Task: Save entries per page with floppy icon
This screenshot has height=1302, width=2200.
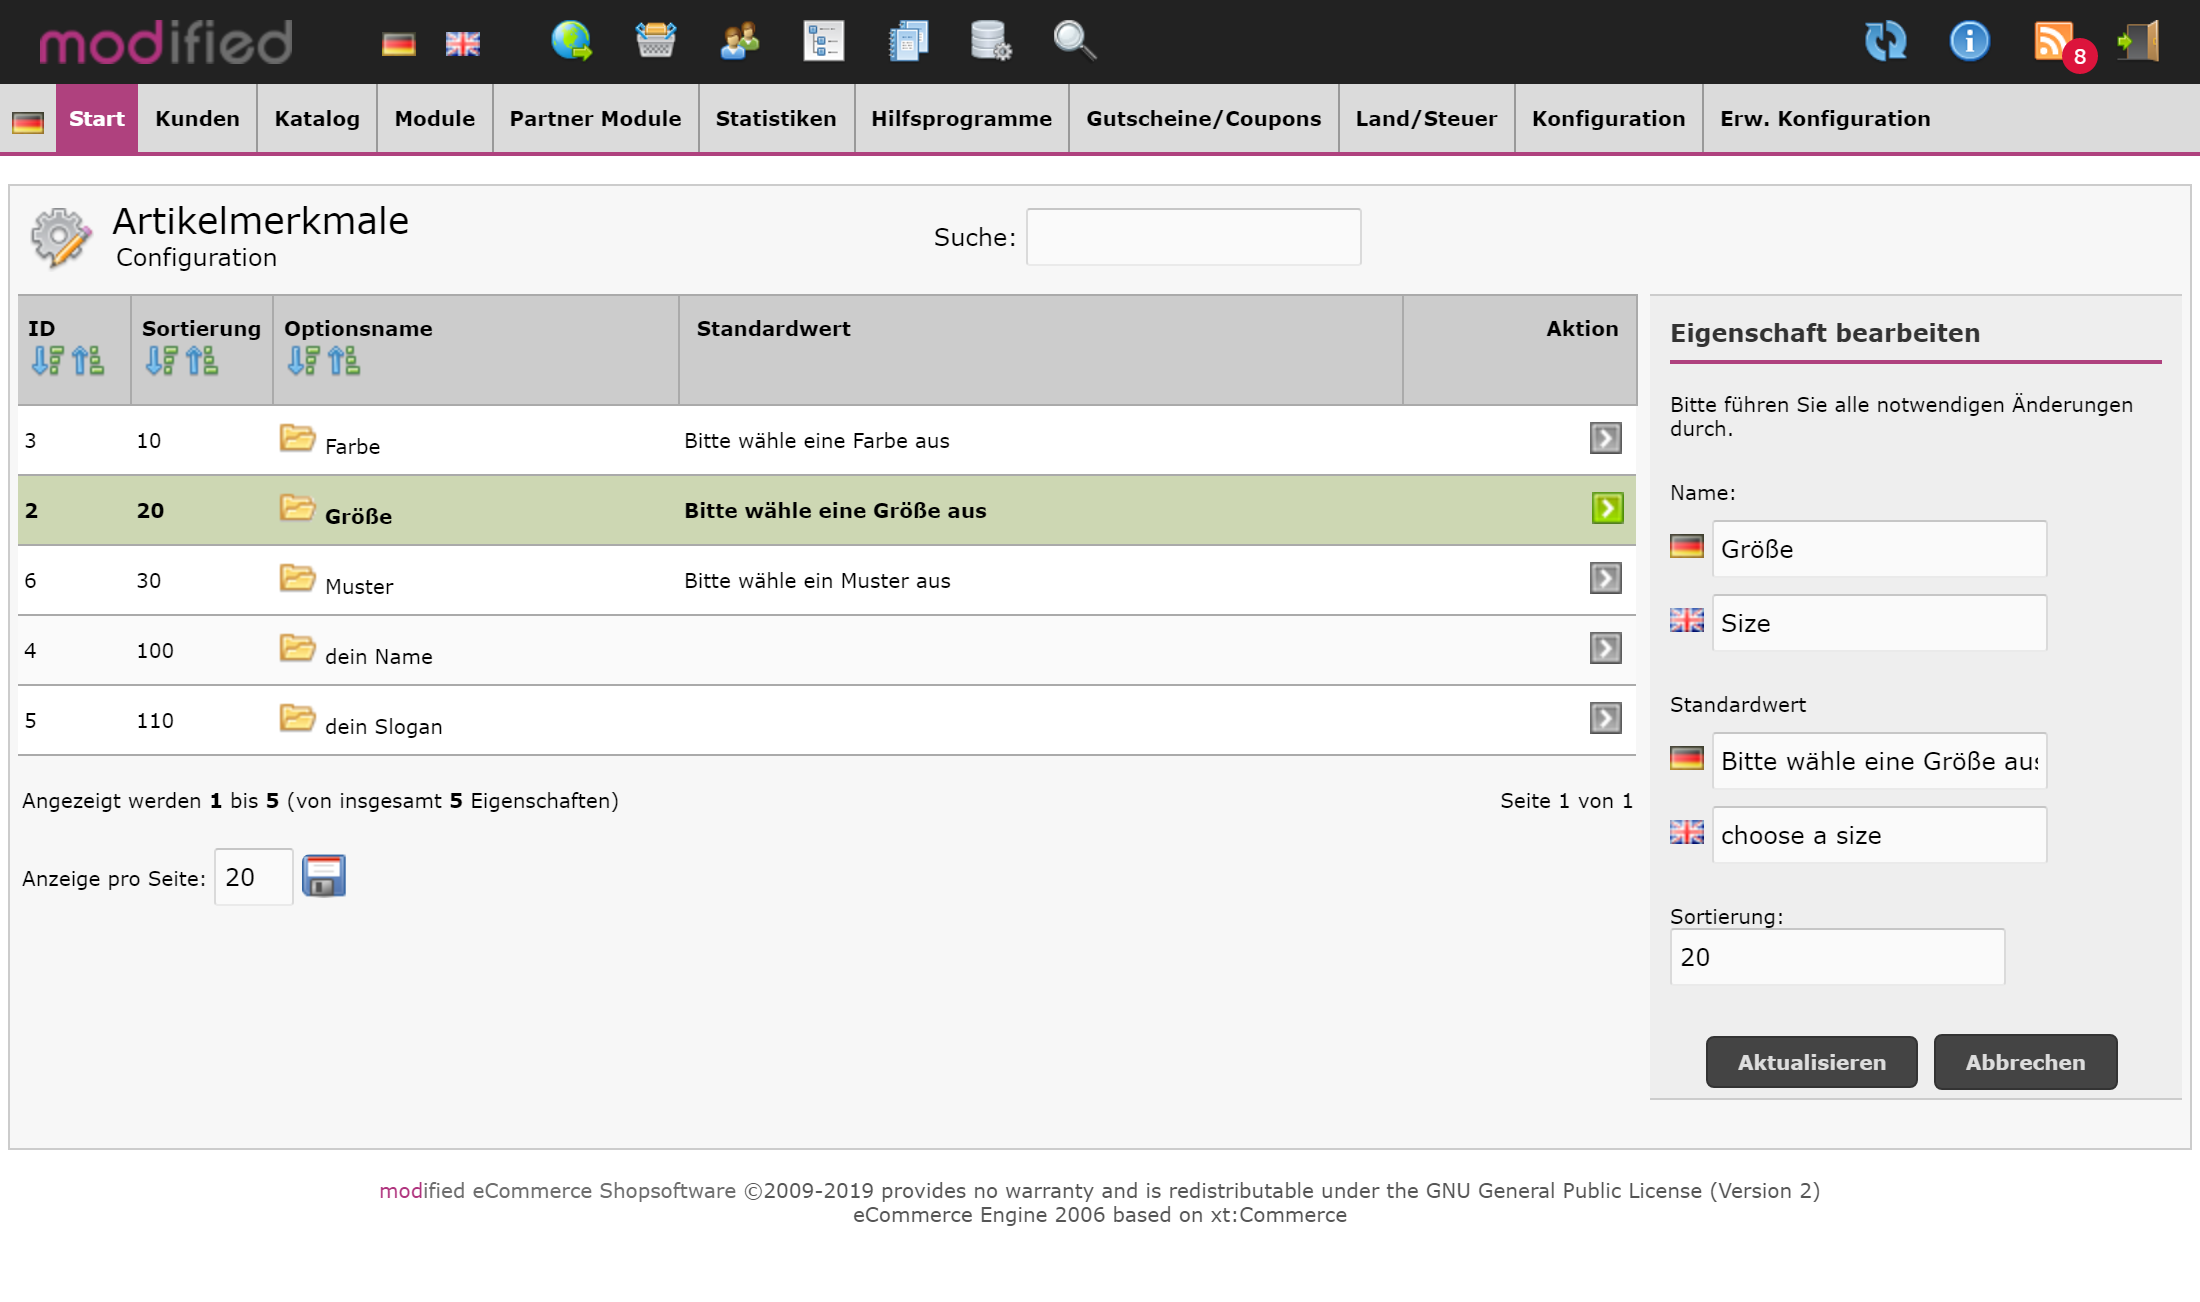Action: (324, 877)
